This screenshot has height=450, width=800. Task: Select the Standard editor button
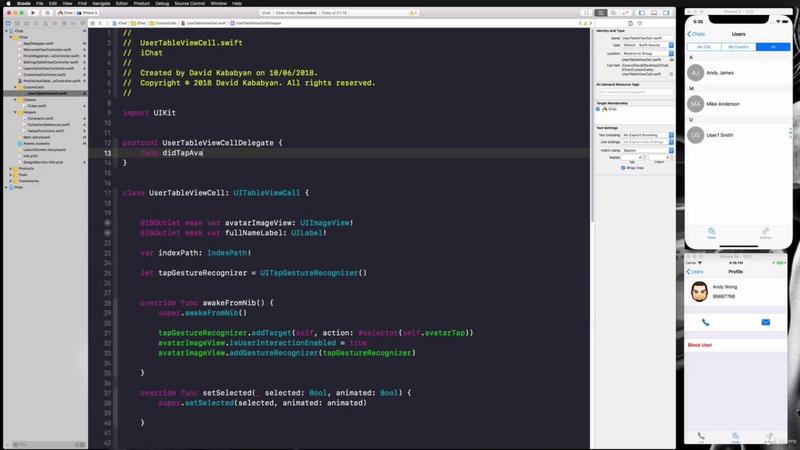pyautogui.click(x=601, y=12)
